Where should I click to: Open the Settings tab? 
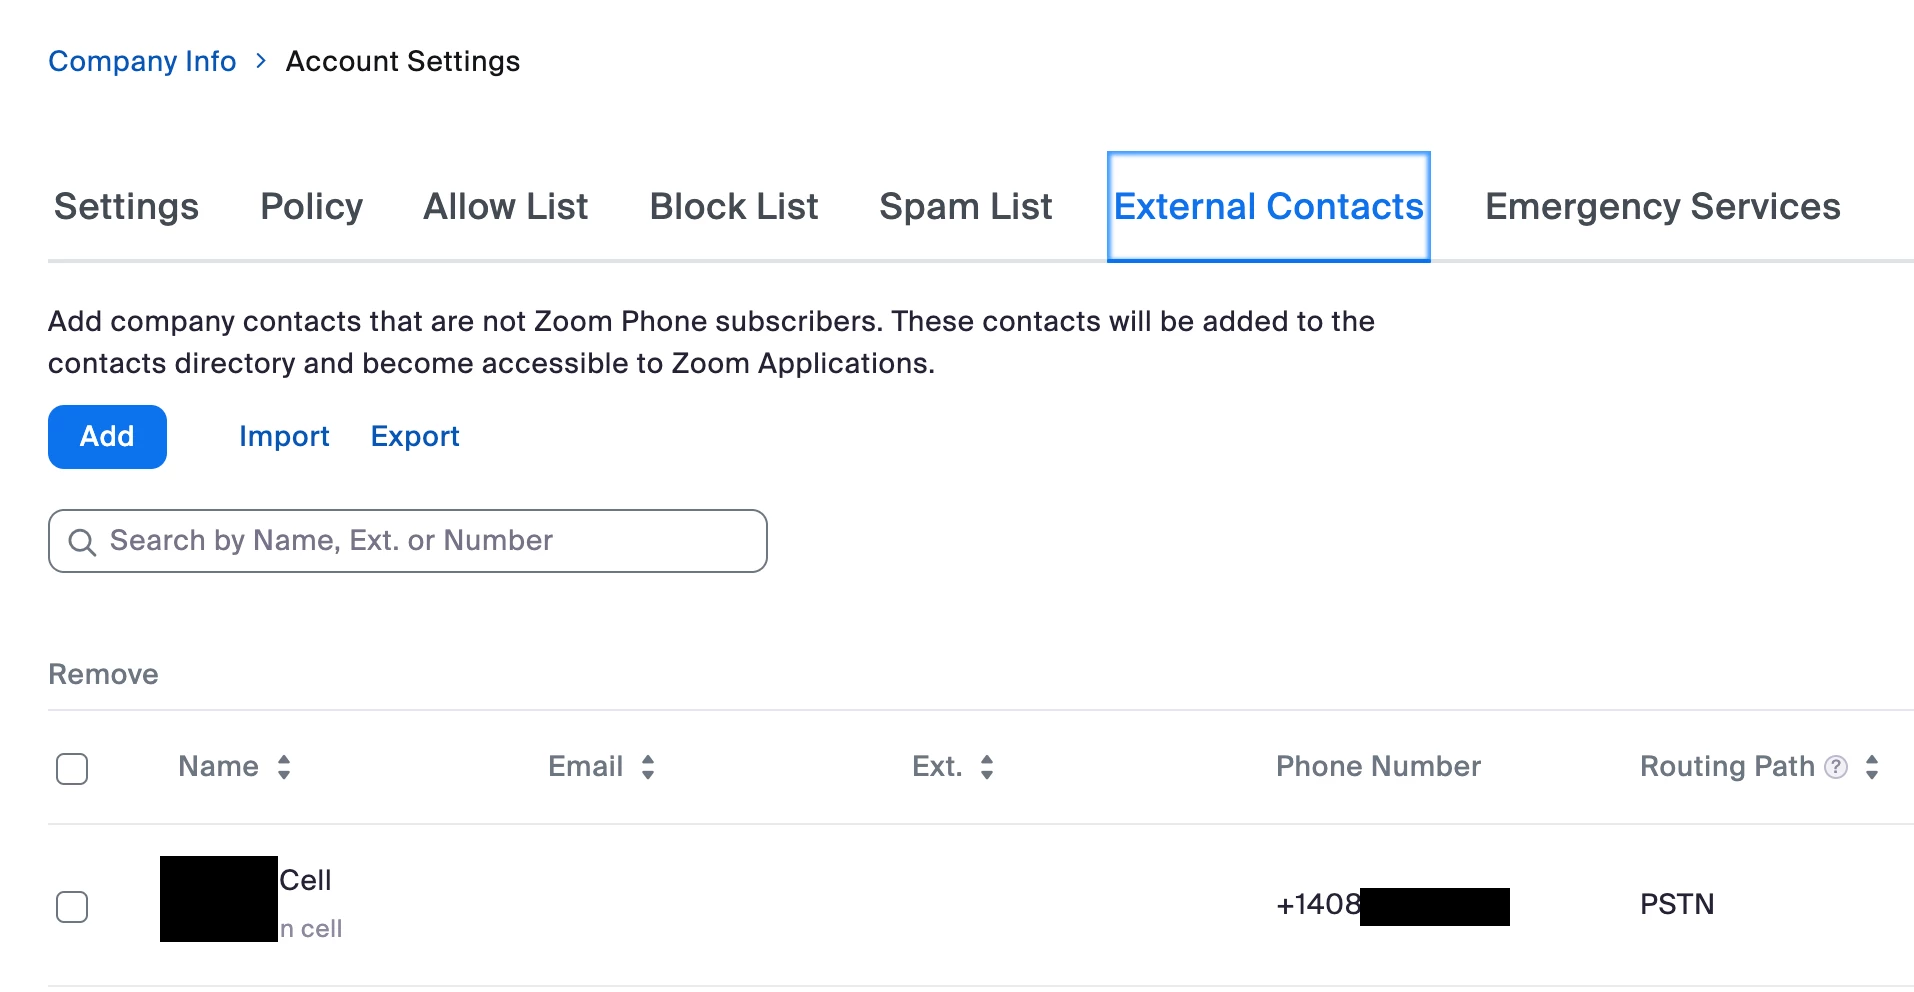126,207
